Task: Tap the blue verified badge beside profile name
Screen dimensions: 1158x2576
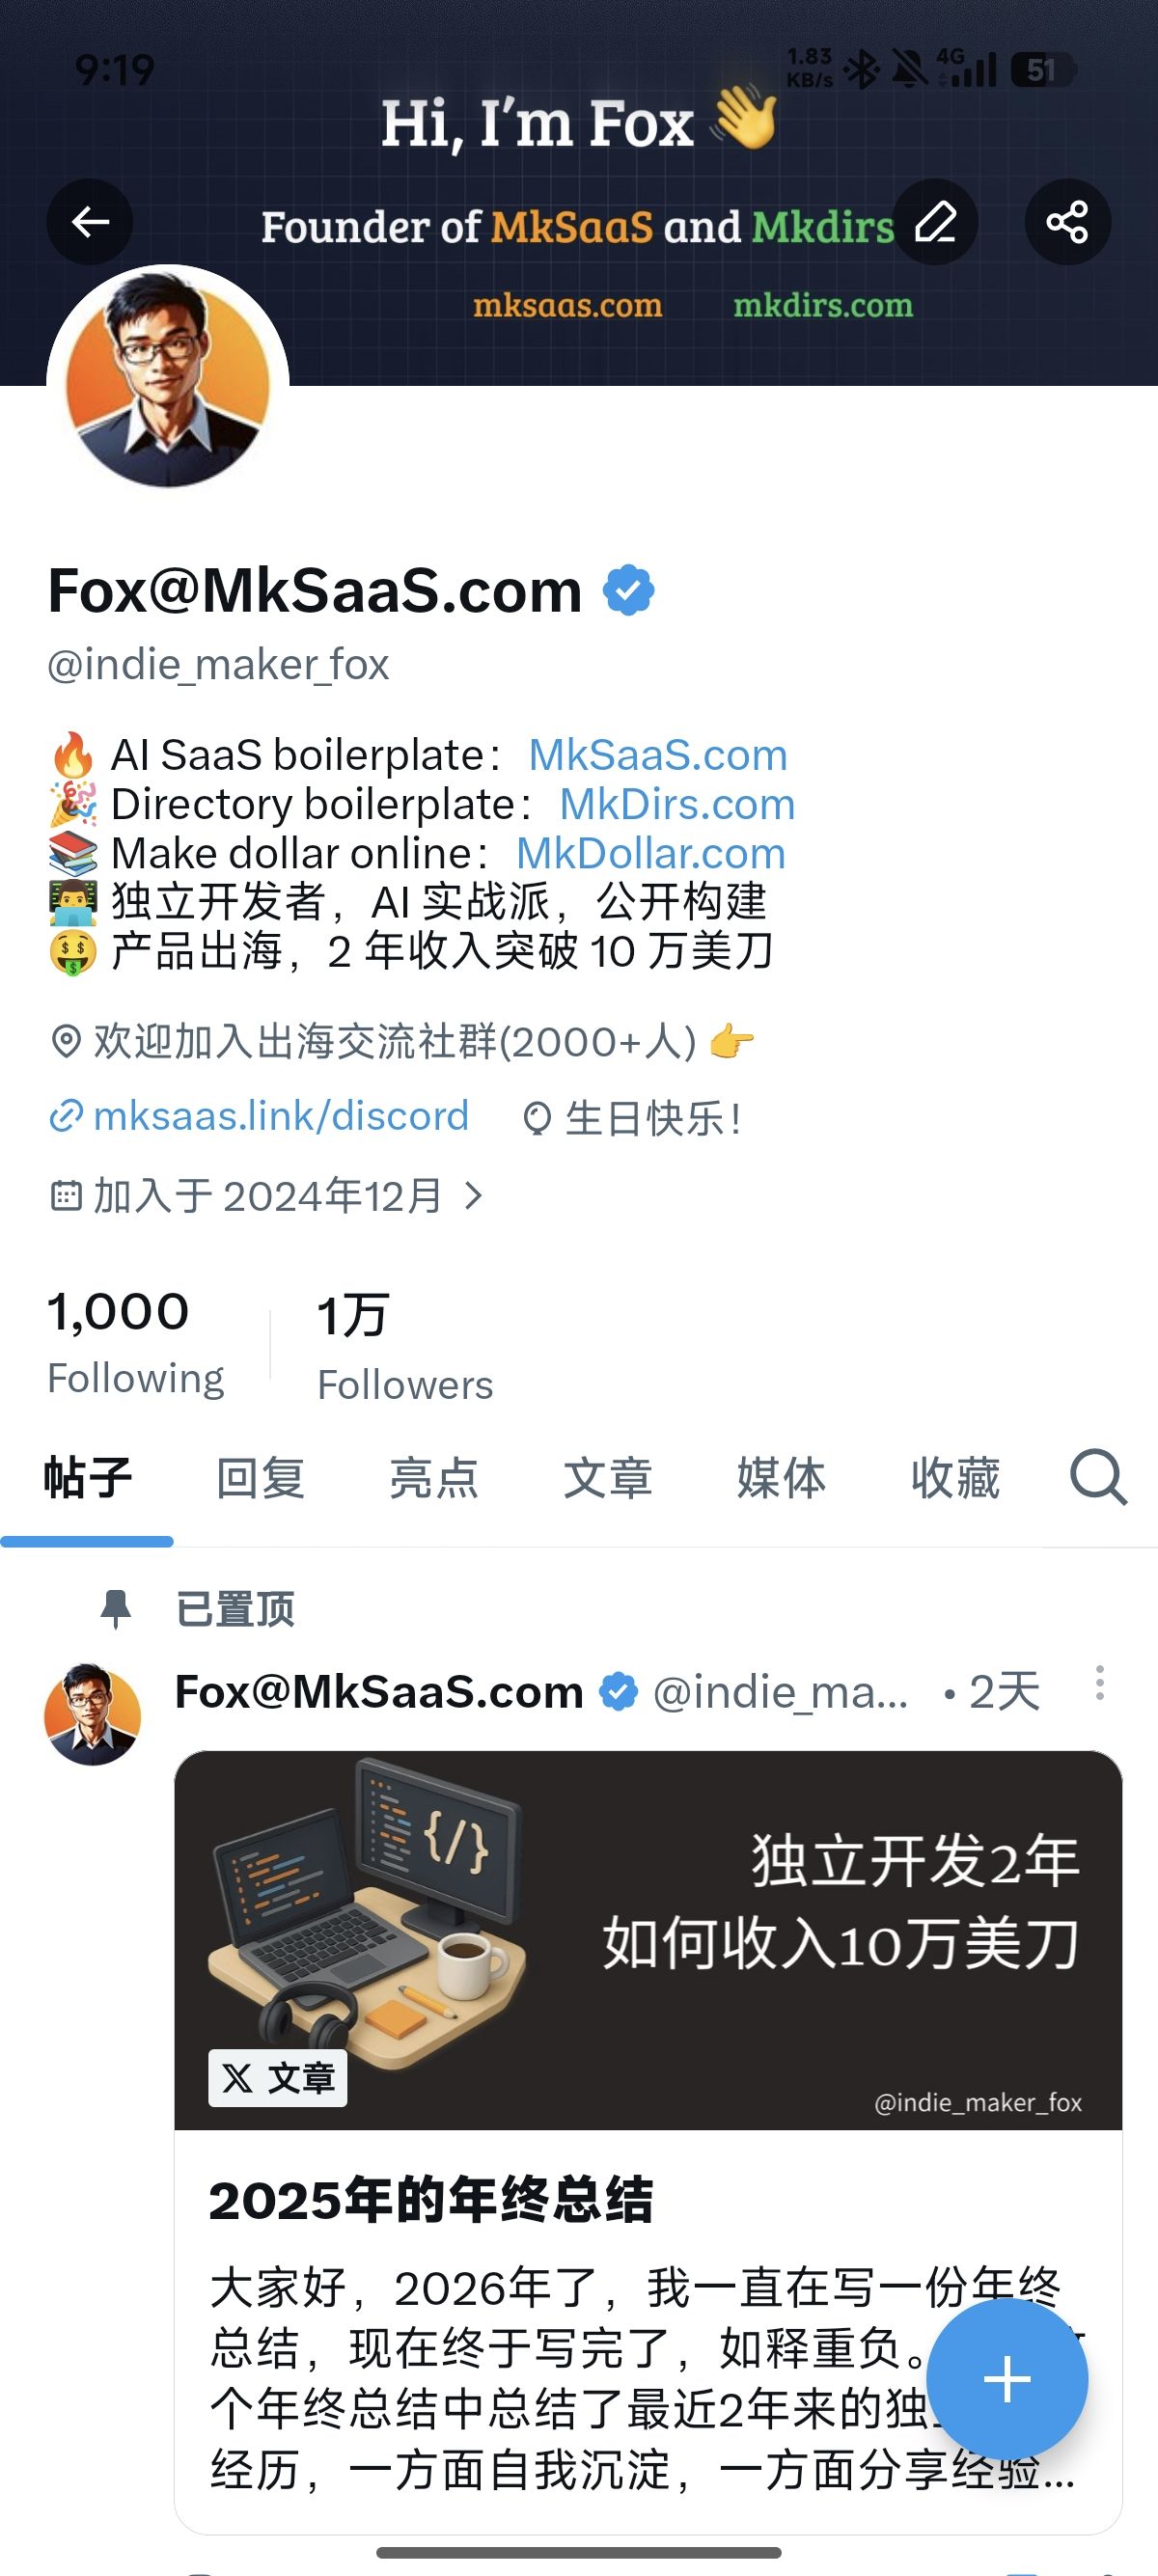Action: click(629, 590)
